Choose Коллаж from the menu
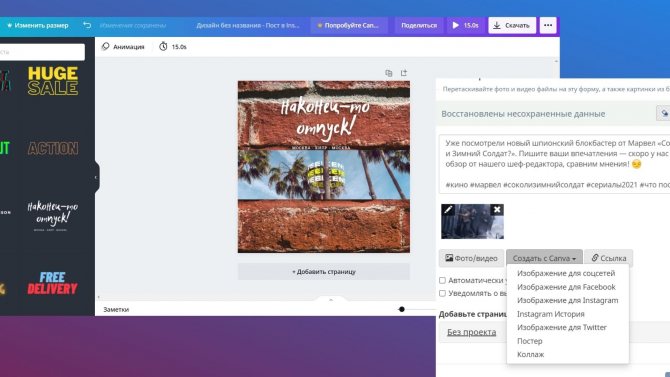Image resolution: width=670 pixels, height=377 pixels. [530, 354]
